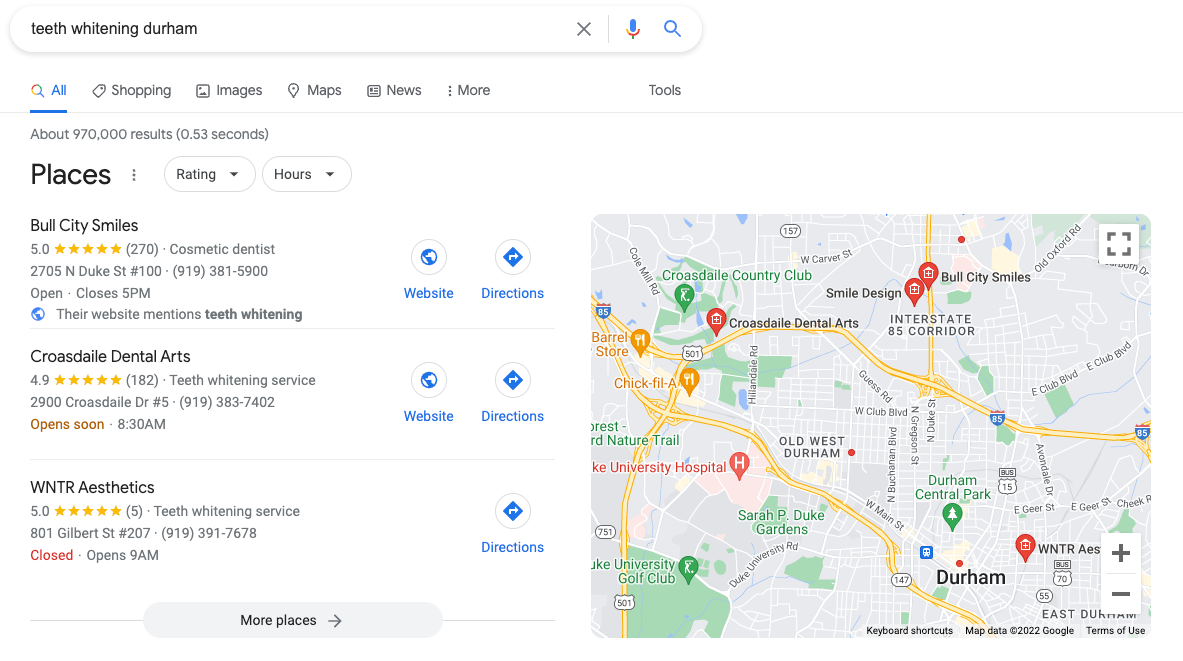This screenshot has width=1183, height=661.
Task: Clear the search box with the X icon
Action: tap(583, 29)
